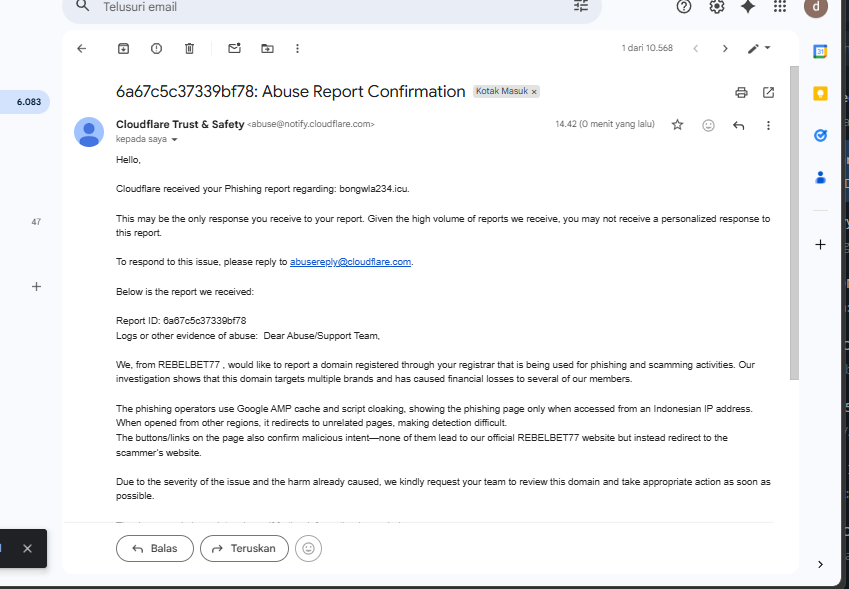Open the Gemini sparkle assistant
Screen dimensions: 849x589
pos(748,6)
